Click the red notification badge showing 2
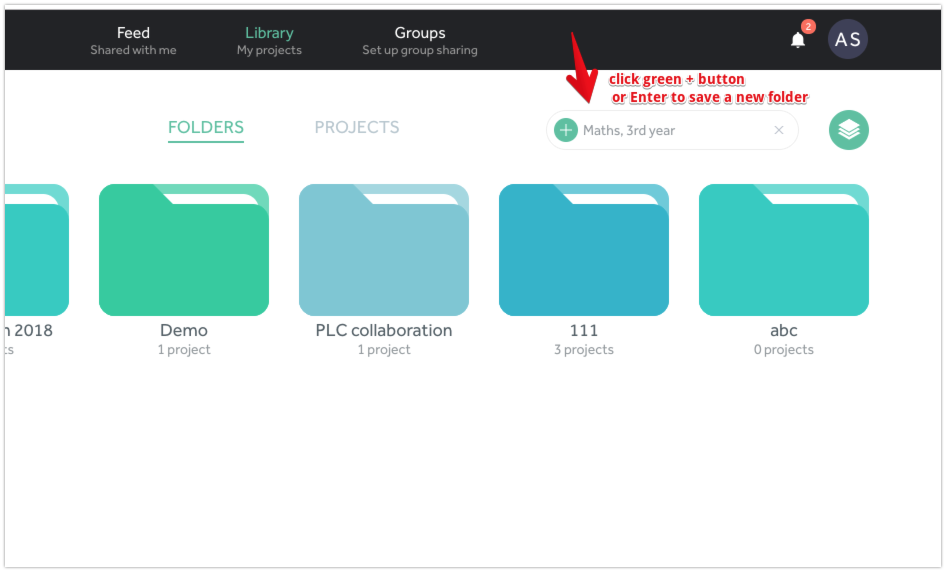This screenshot has height=572, width=946. coord(808,27)
